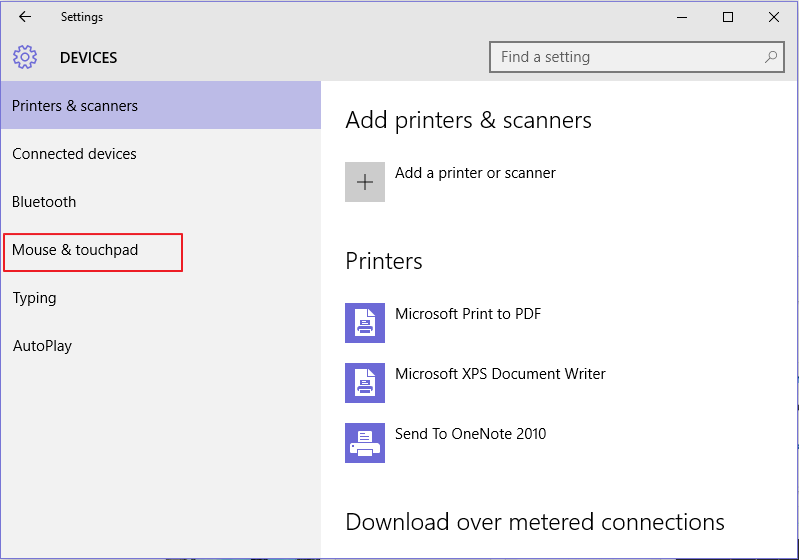The height and width of the screenshot is (560, 799).
Task: Maximize the Settings window
Action: pos(728,17)
